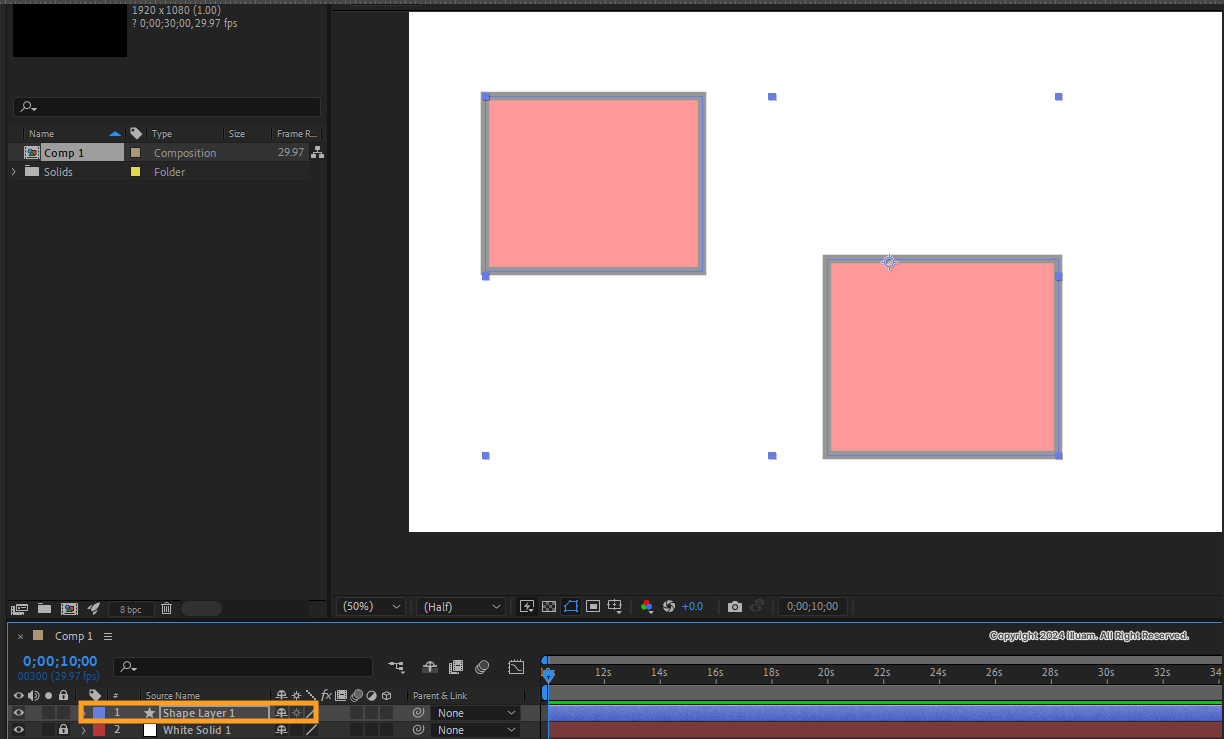Click the Interpret Footage icon in Project panel
1224x739 pixels.
click(x=19, y=608)
